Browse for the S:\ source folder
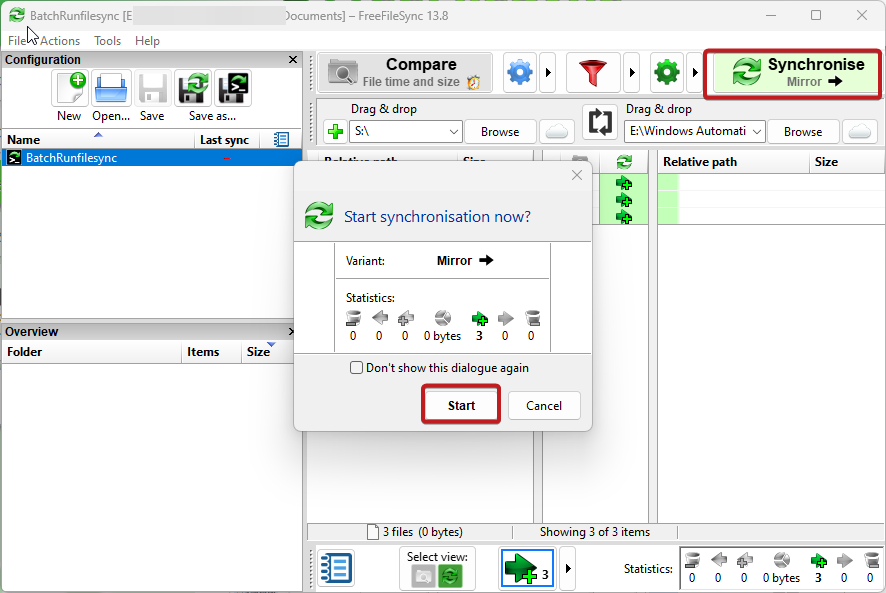Screen dimensions: 886x593 pyautogui.click(x=500, y=132)
